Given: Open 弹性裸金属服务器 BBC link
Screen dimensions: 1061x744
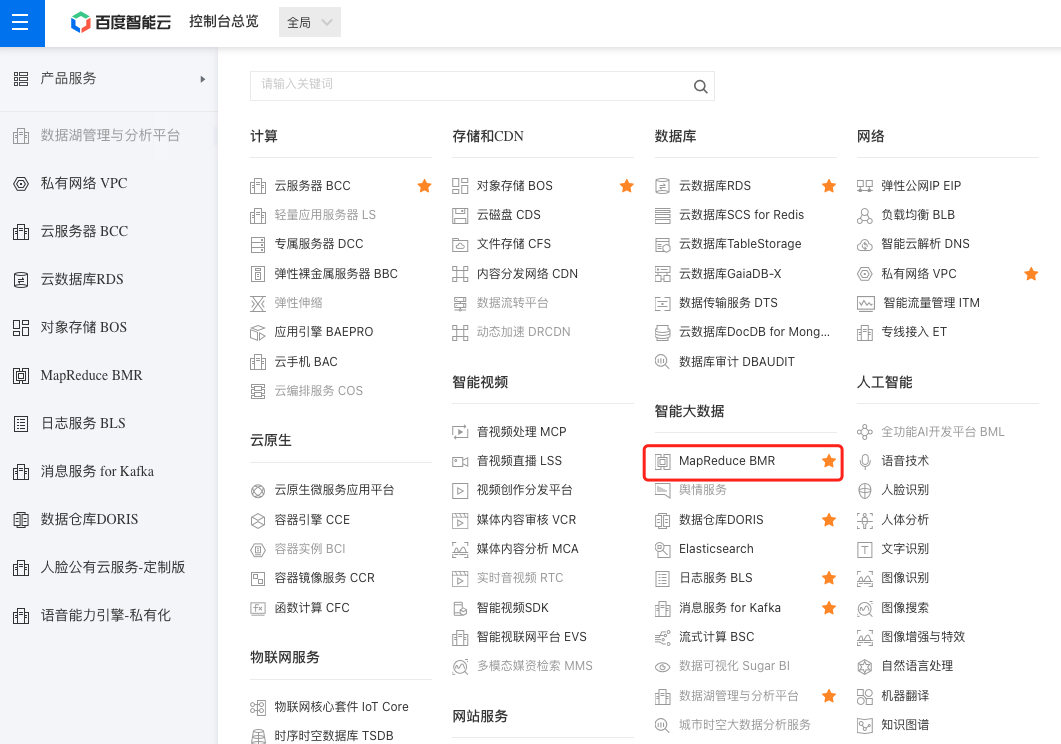Looking at the screenshot, I should [336, 273].
